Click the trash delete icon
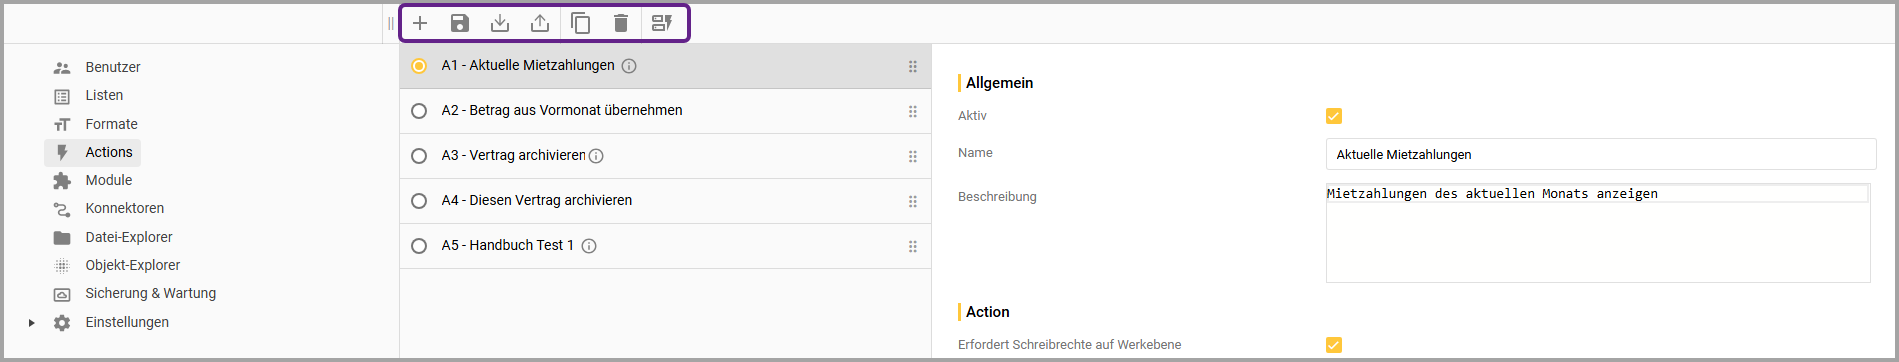This screenshot has height=362, width=1899. 621,23
